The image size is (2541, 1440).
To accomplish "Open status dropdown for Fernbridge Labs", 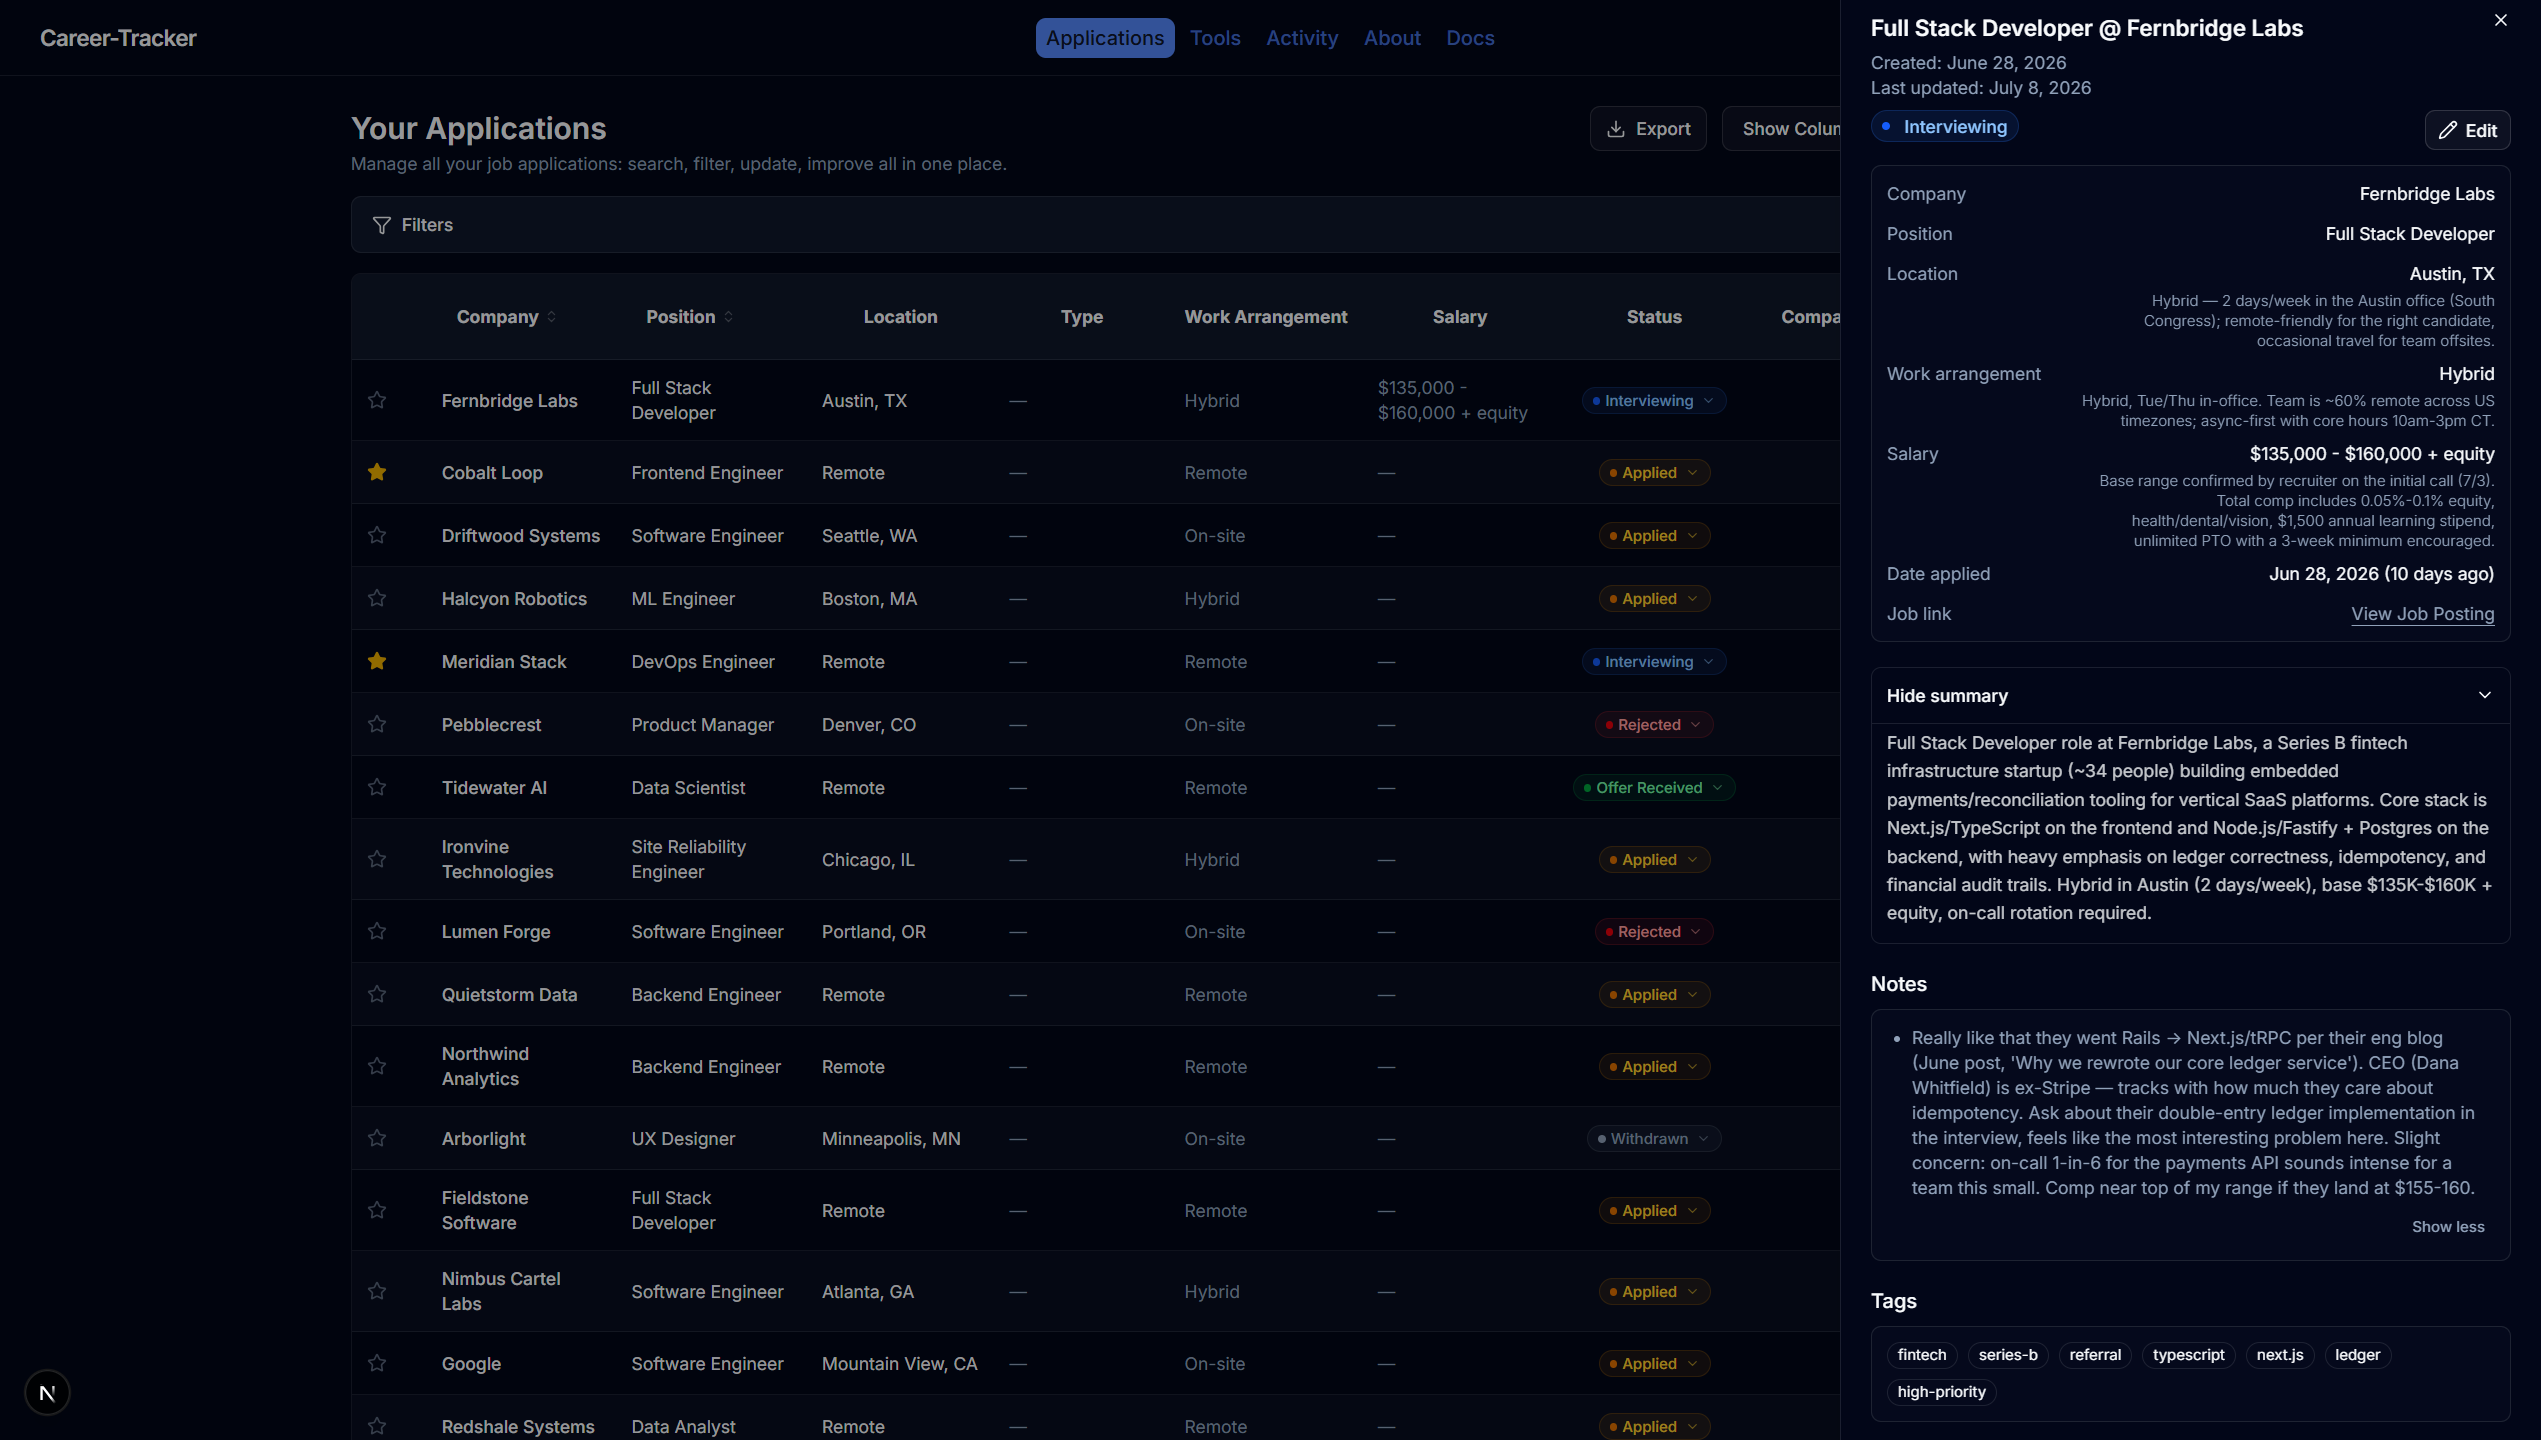I will pyautogui.click(x=1653, y=401).
